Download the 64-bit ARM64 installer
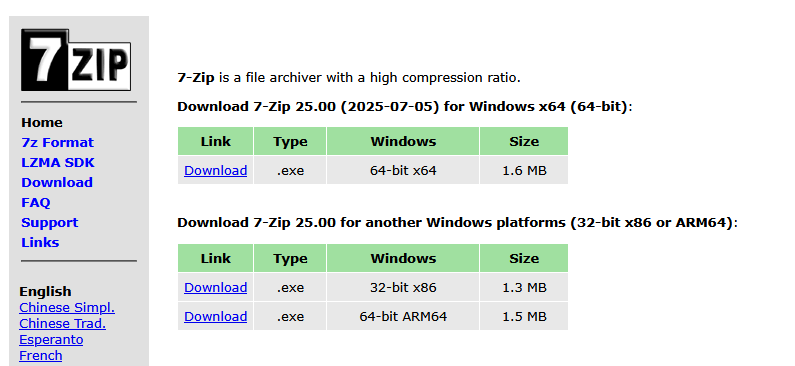 (215, 316)
